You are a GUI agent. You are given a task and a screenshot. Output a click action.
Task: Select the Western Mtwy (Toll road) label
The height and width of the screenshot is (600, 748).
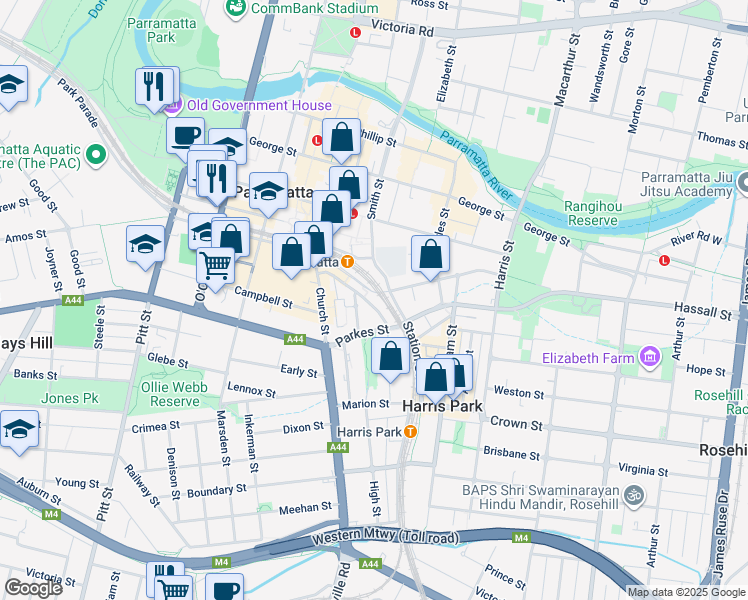coord(385,536)
